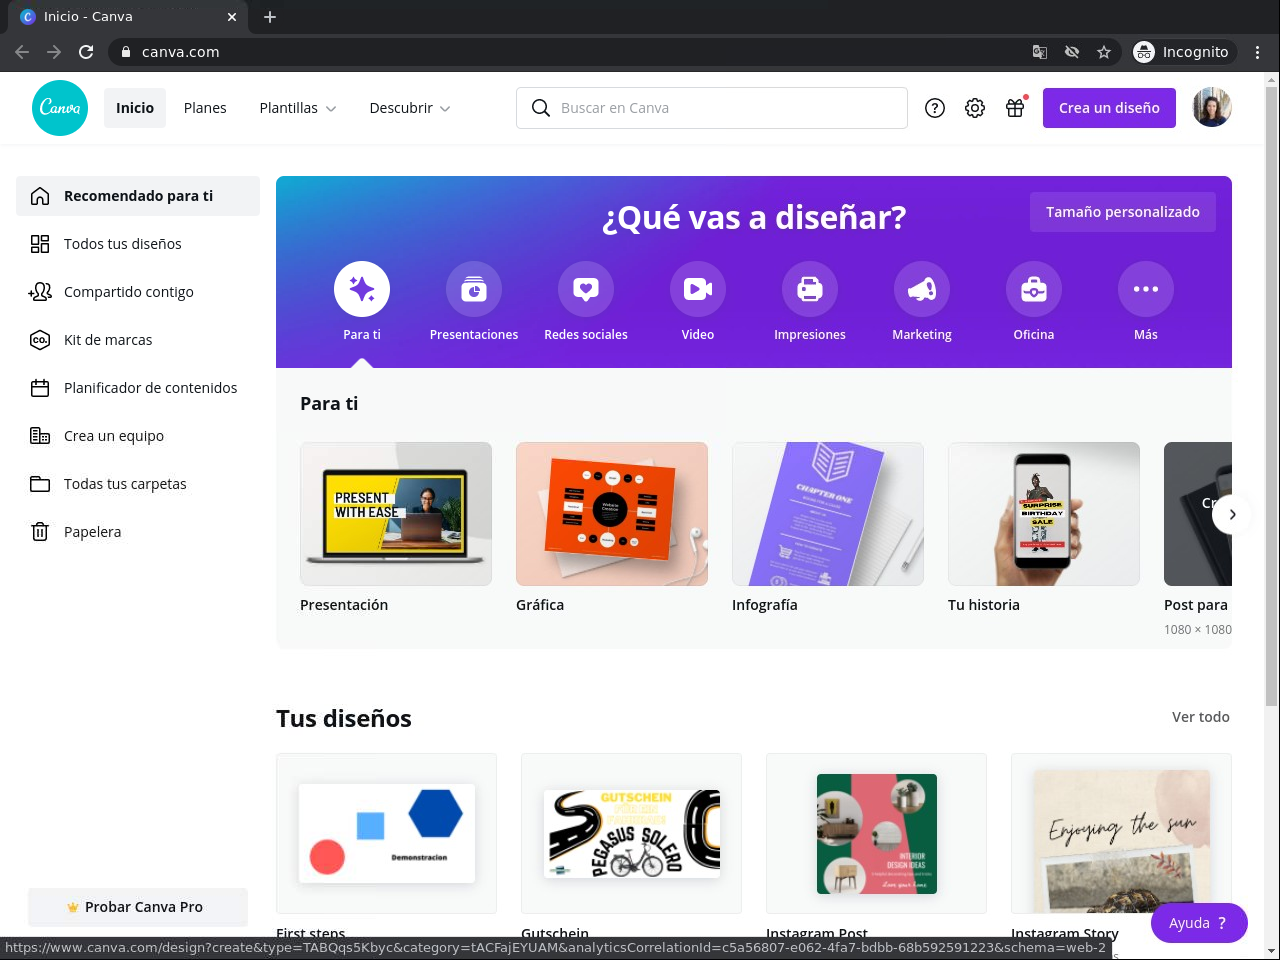Open the gift box notifications icon
Viewport: 1280px width, 960px height.
pyautogui.click(x=1015, y=108)
